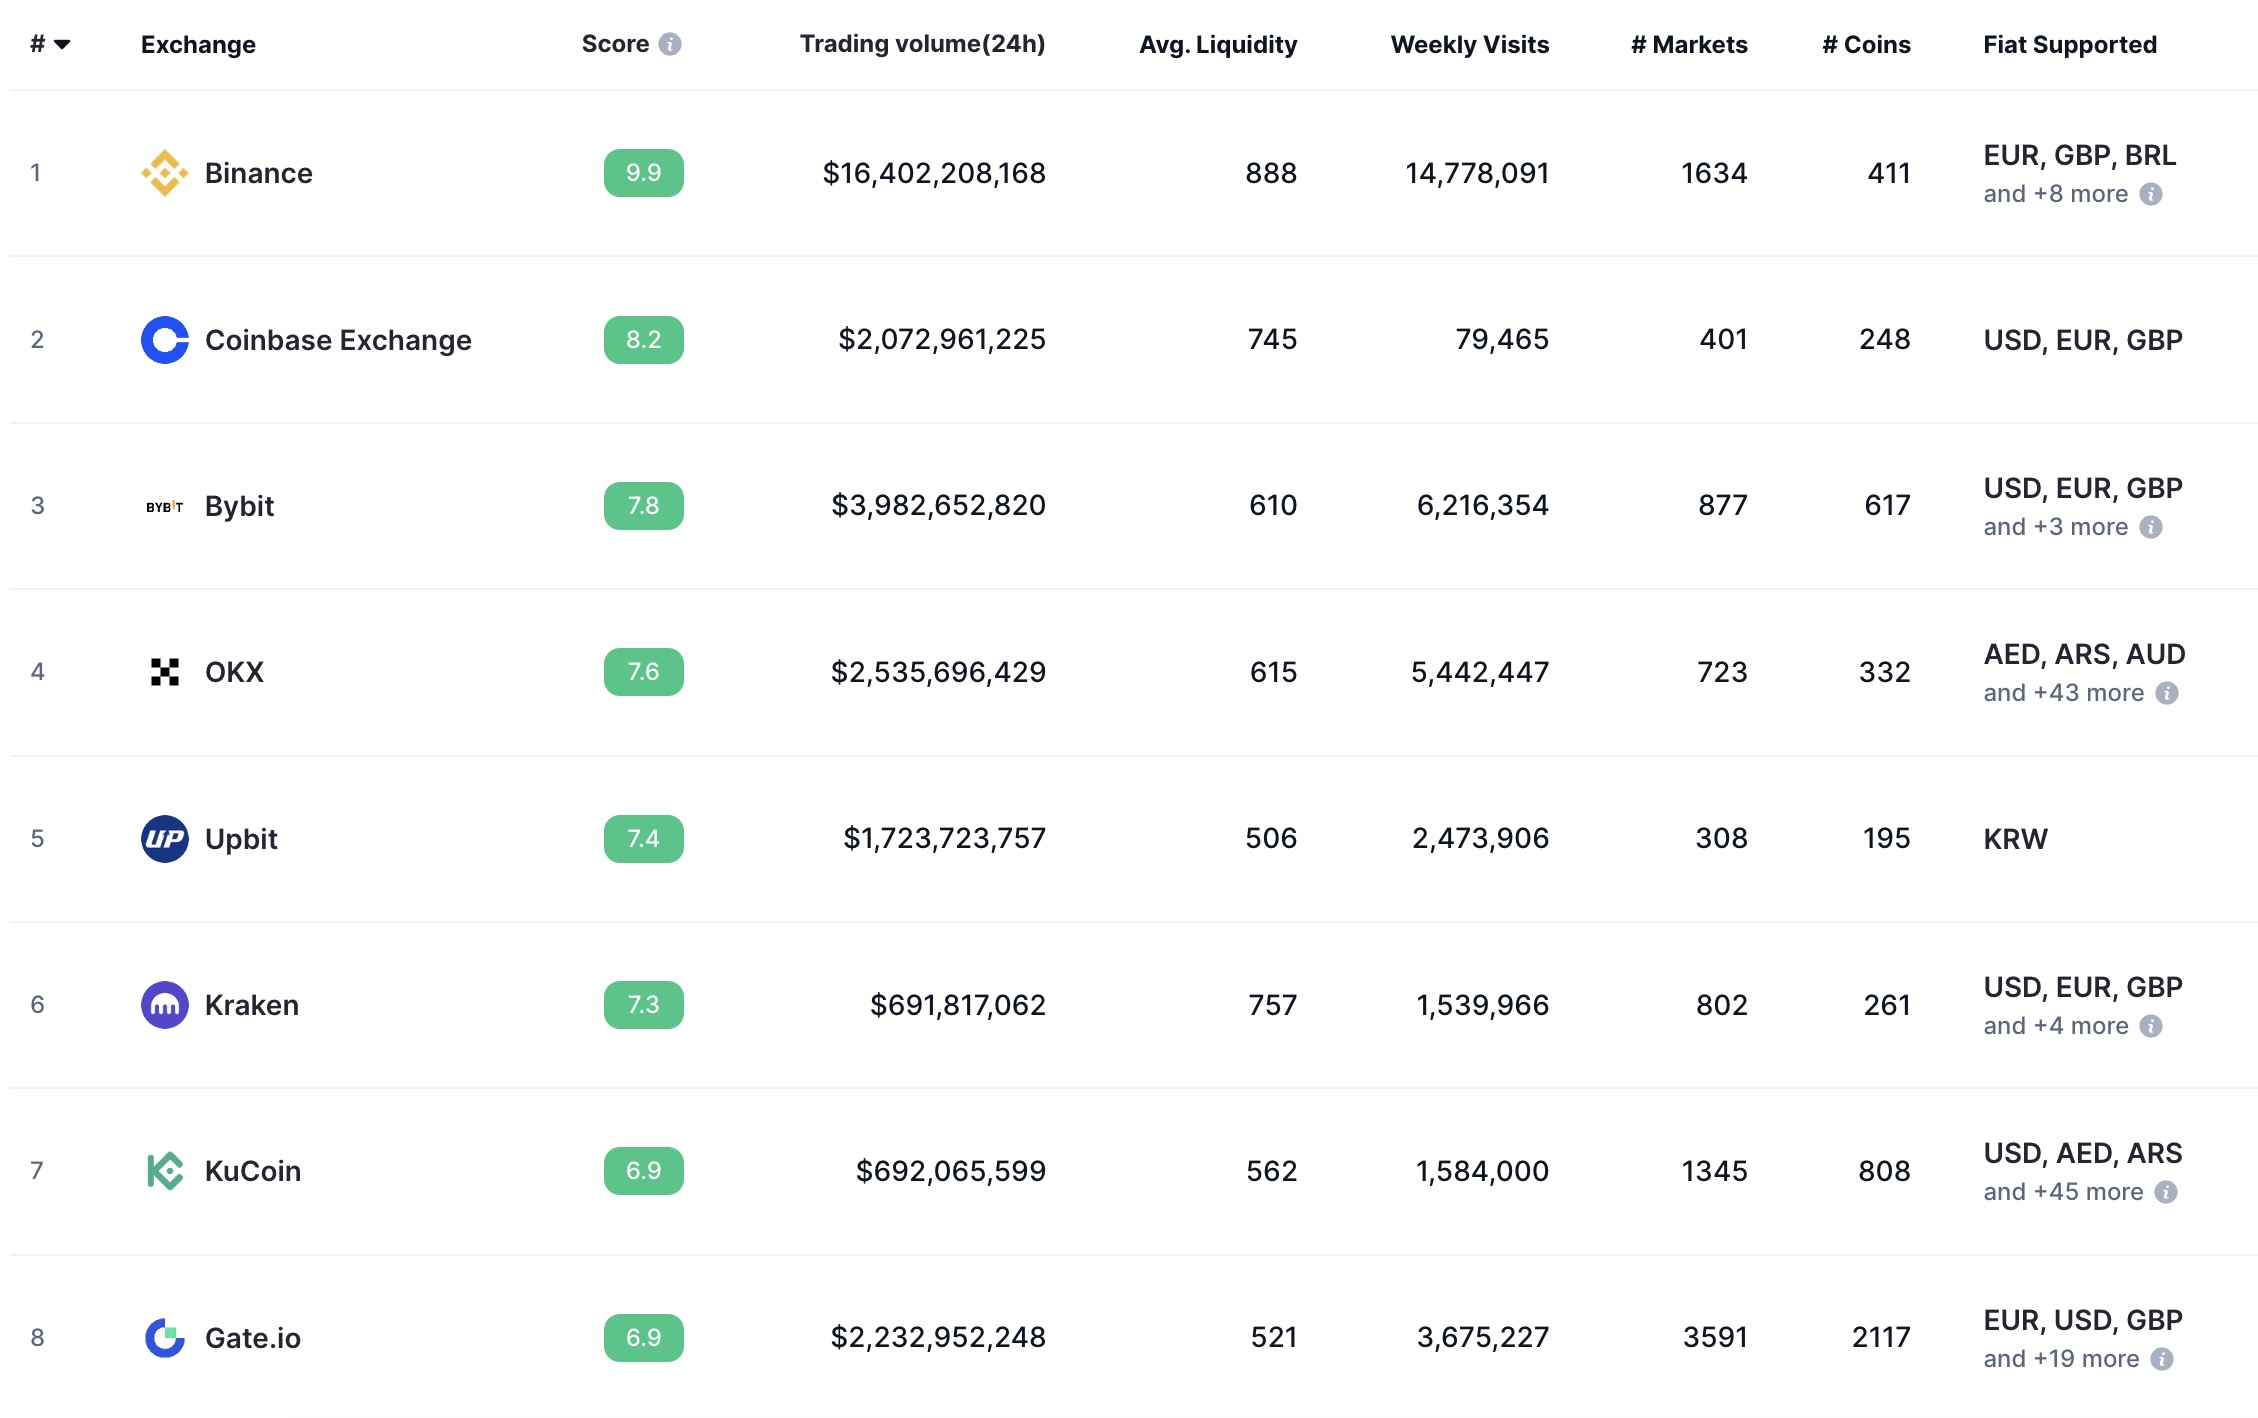Click Gate.io volume $2,232,952,248
Image resolution: width=2258 pixels, height=1418 pixels.
point(939,1338)
